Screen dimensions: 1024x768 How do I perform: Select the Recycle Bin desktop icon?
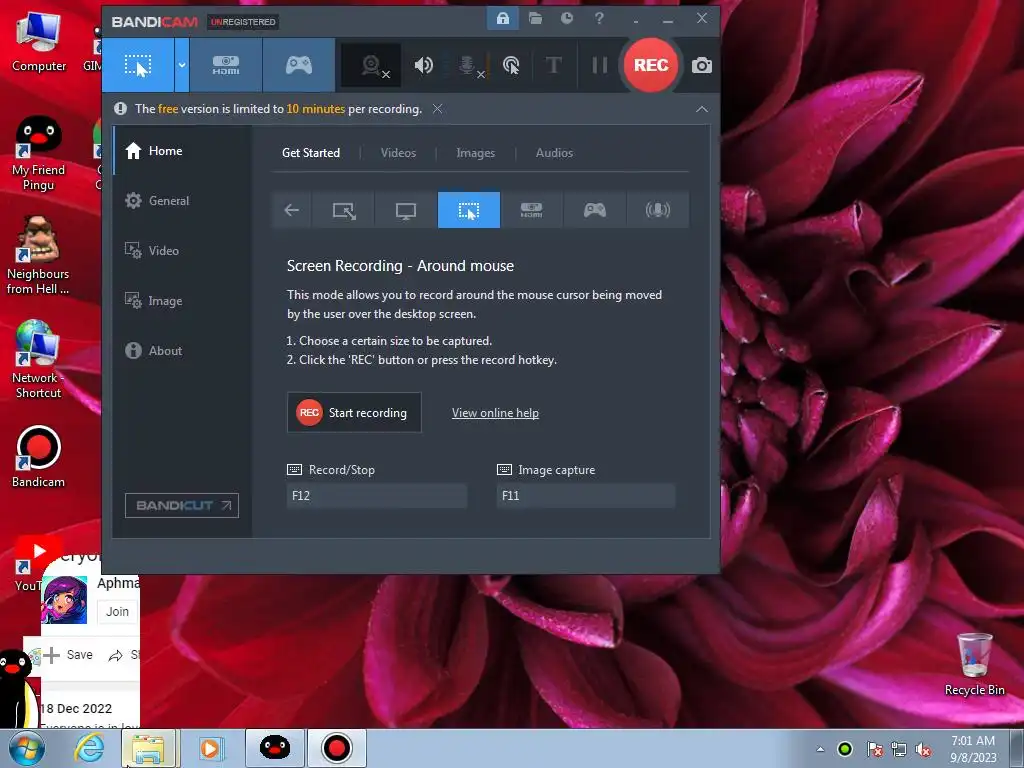(x=974, y=665)
